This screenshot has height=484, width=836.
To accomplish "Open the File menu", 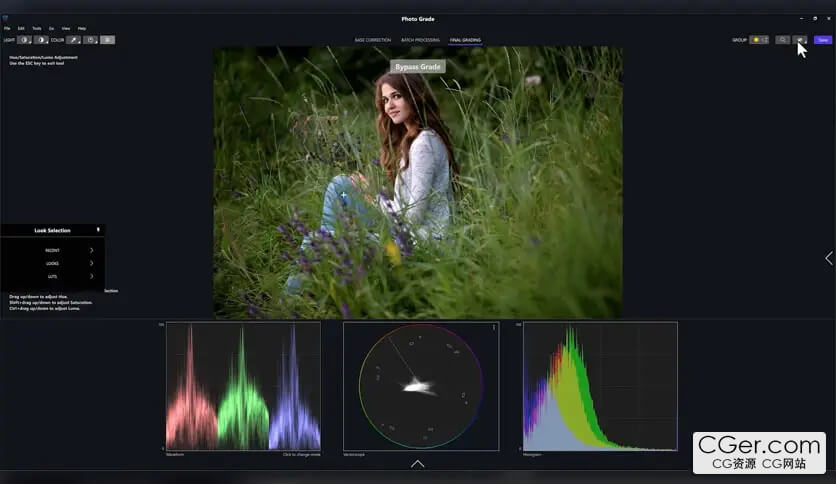I will [x=7, y=28].
